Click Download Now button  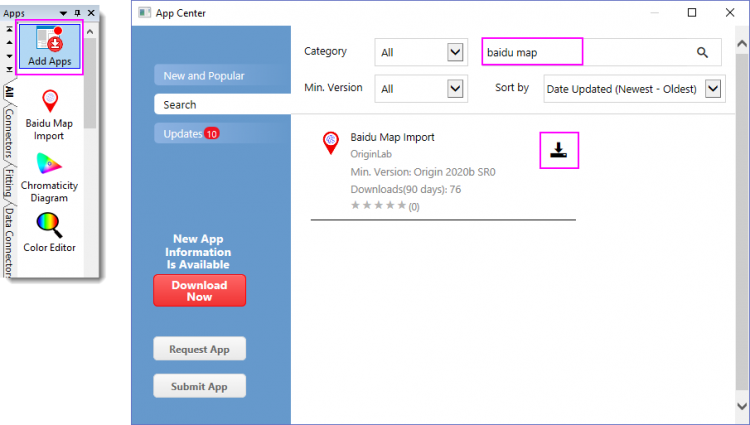[199, 291]
